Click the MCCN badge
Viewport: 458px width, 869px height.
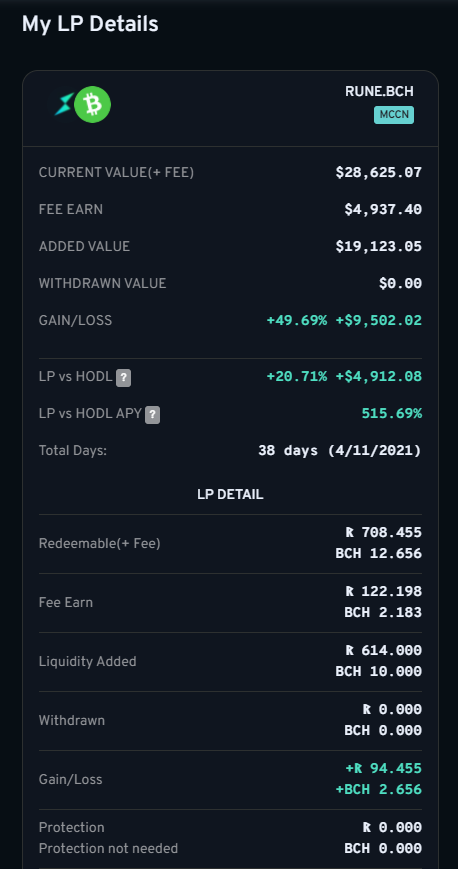(394, 115)
